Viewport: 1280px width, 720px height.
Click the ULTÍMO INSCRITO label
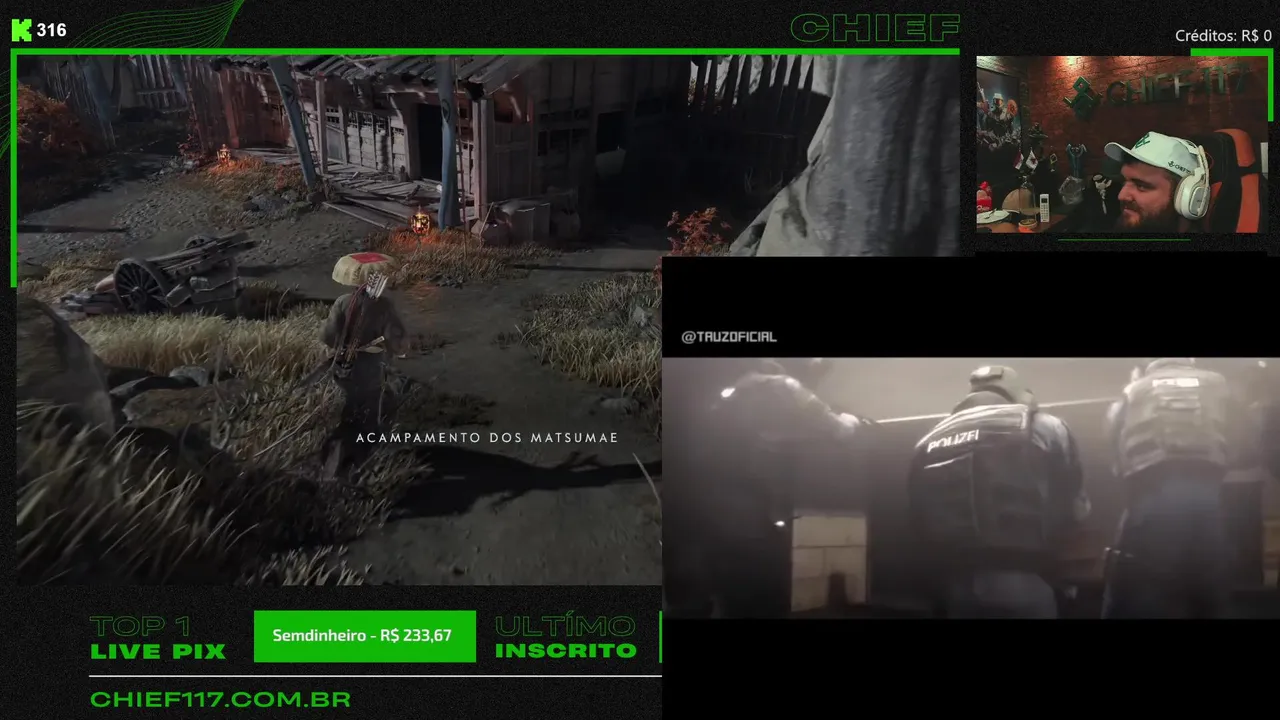click(566, 638)
